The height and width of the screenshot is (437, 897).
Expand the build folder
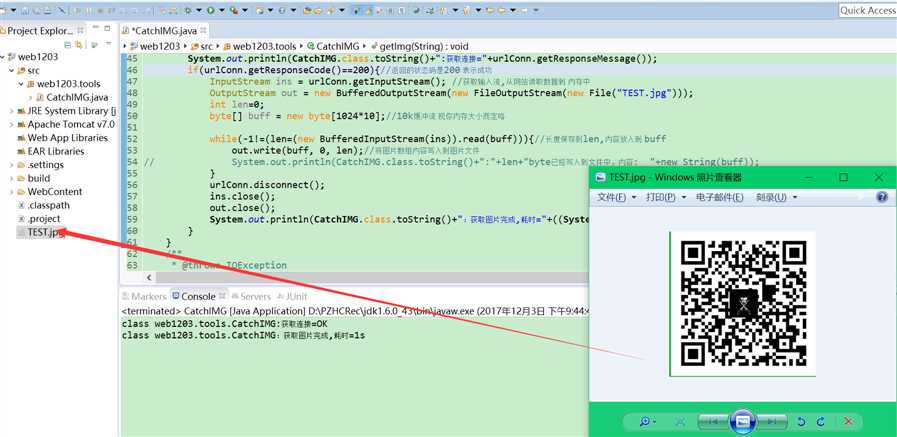click(x=12, y=178)
